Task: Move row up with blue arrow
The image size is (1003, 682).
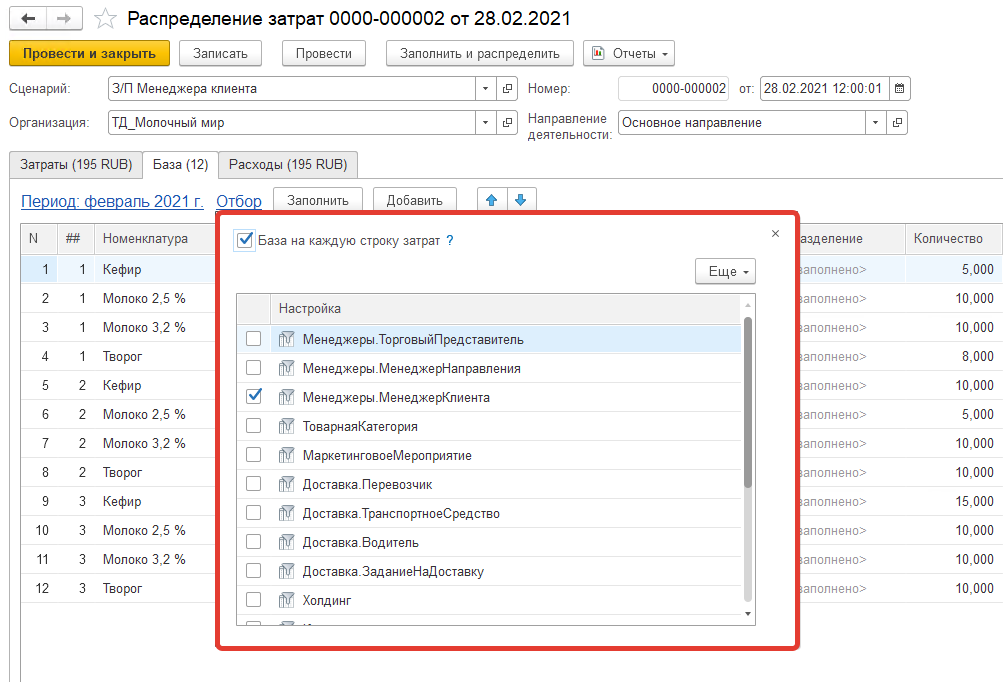Action: (491, 200)
